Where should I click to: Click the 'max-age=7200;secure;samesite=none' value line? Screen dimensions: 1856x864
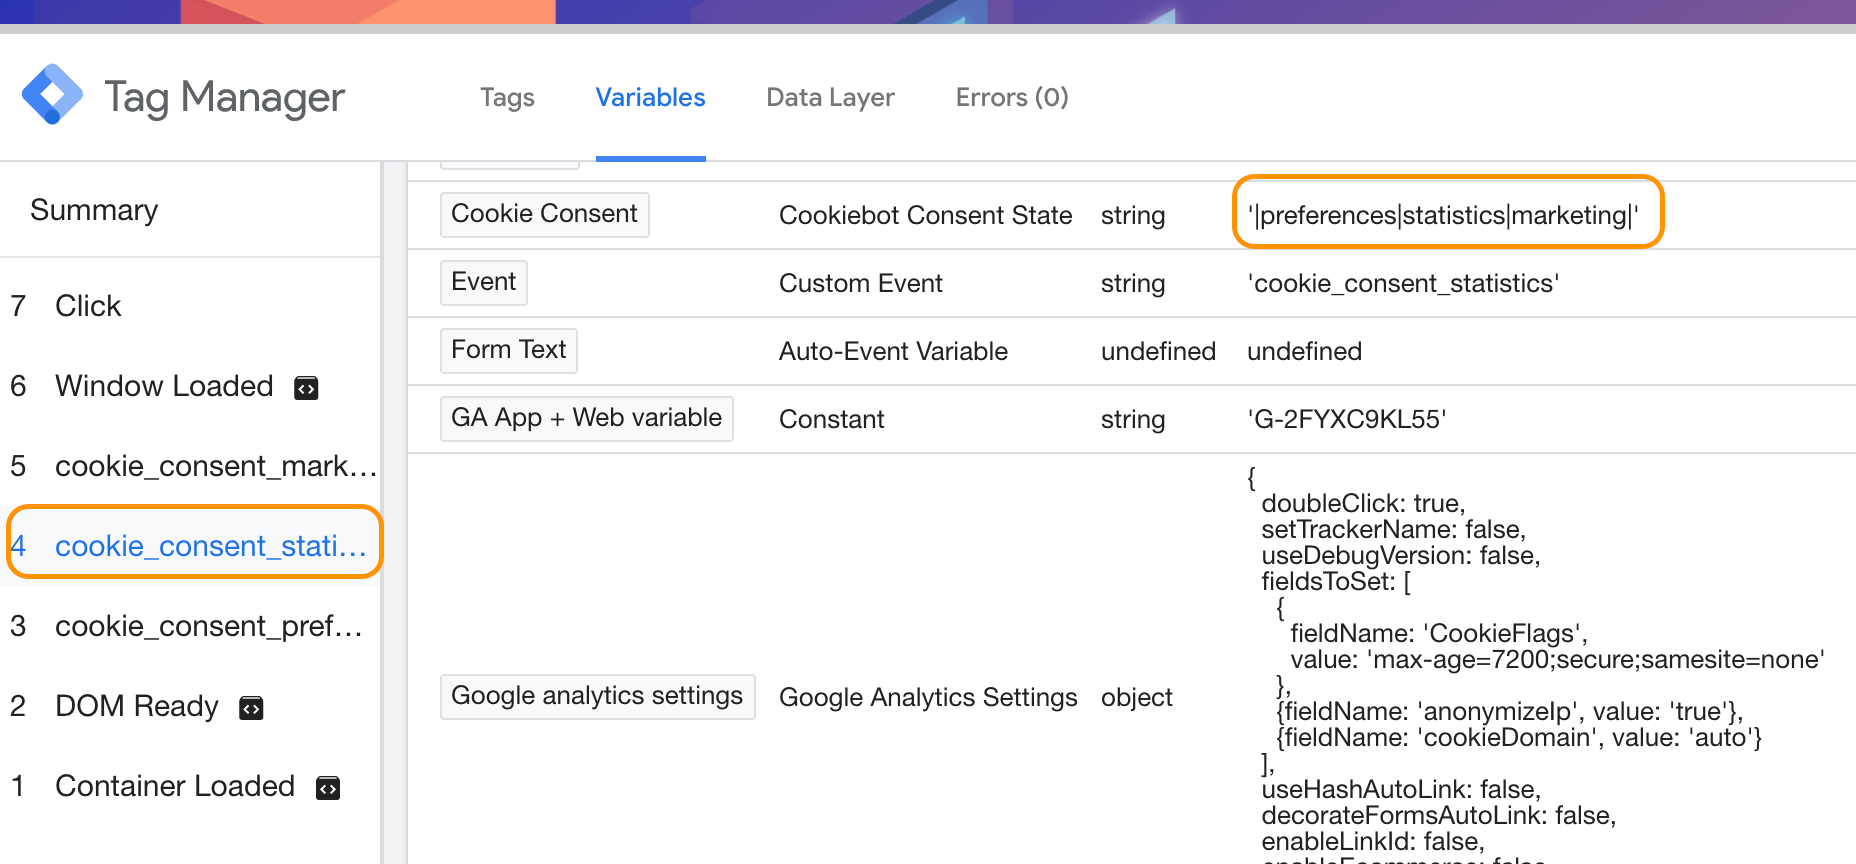tap(1557, 659)
